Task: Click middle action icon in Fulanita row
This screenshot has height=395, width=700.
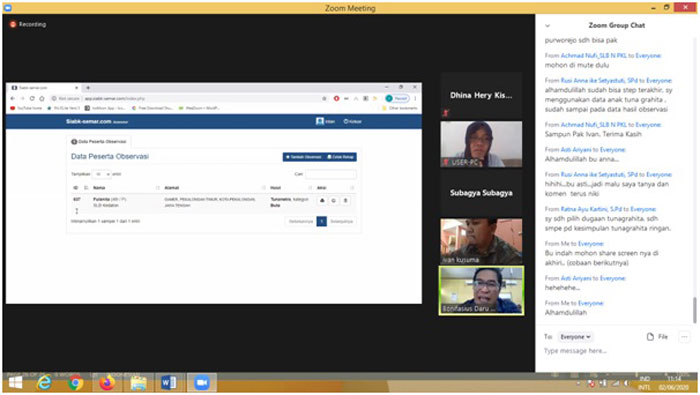Action: pos(333,201)
